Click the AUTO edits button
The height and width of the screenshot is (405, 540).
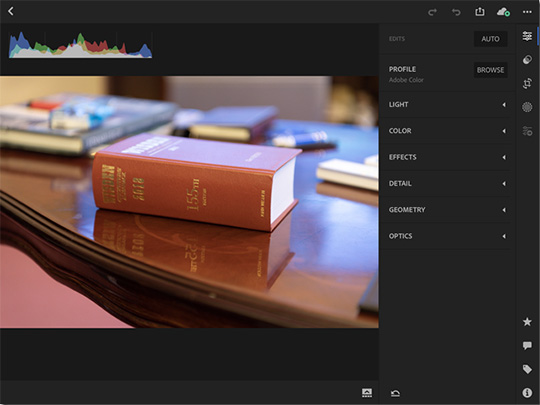point(490,39)
